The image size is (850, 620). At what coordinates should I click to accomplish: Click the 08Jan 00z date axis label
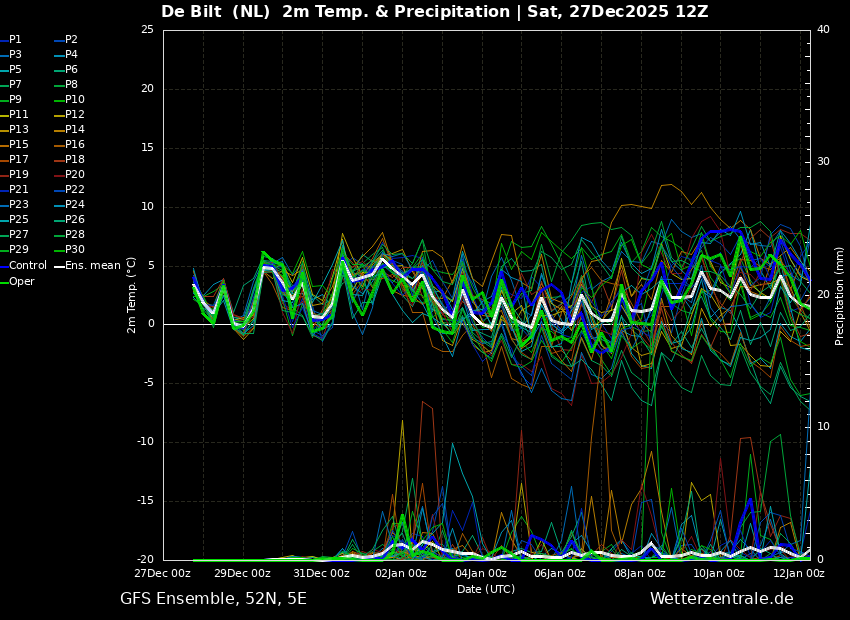click(640, 573)
